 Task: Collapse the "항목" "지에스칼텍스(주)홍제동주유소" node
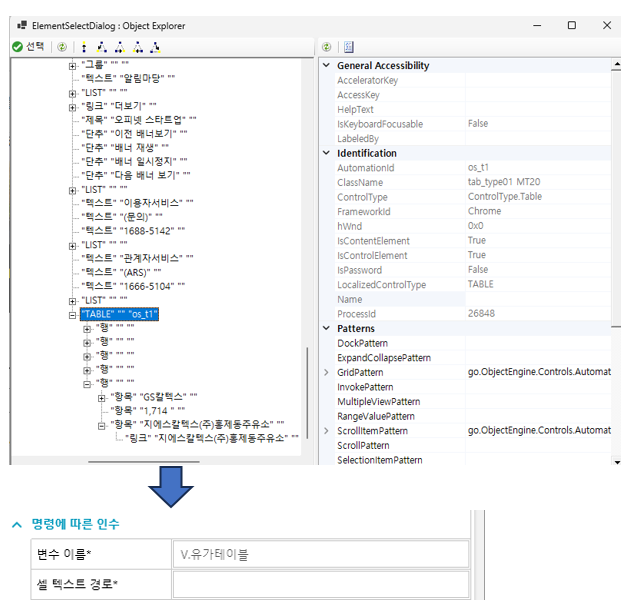coord(101,426)
